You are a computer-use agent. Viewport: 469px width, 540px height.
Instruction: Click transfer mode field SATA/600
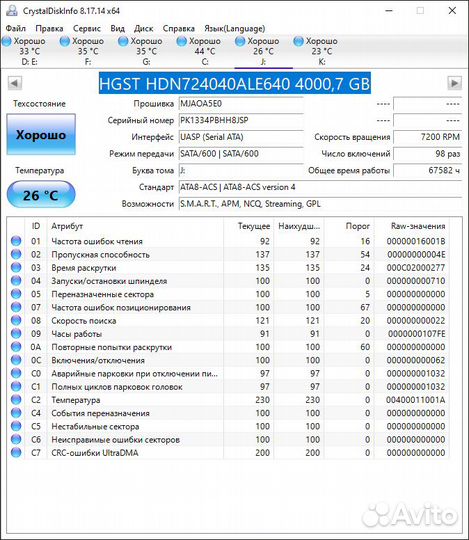click(x=241, y=154)
